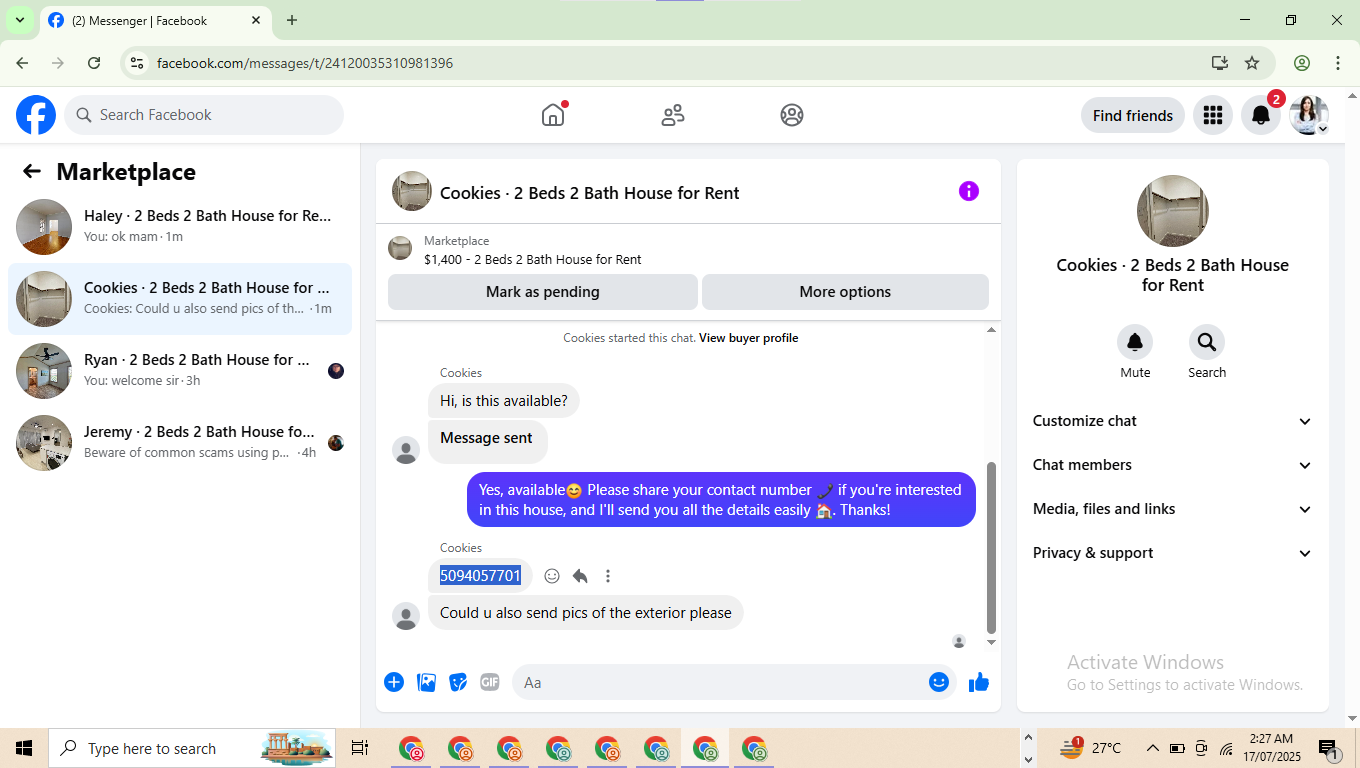This screenshot has height=768, width=1360.
Task: Open the Jeremy conversation
Action: click(180, 443)
